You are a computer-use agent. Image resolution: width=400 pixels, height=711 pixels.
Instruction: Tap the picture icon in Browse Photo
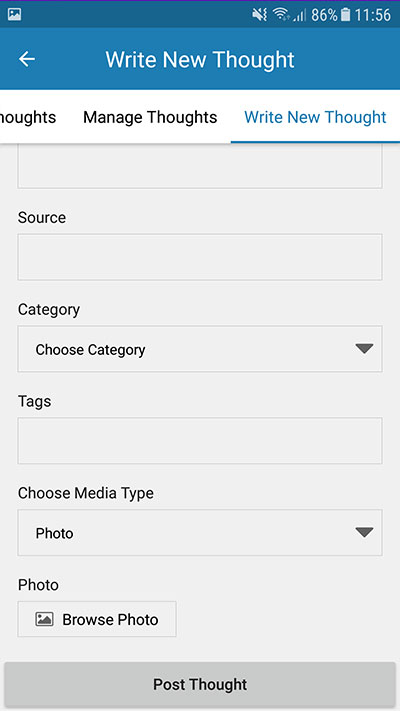click(x=44, y=619)
